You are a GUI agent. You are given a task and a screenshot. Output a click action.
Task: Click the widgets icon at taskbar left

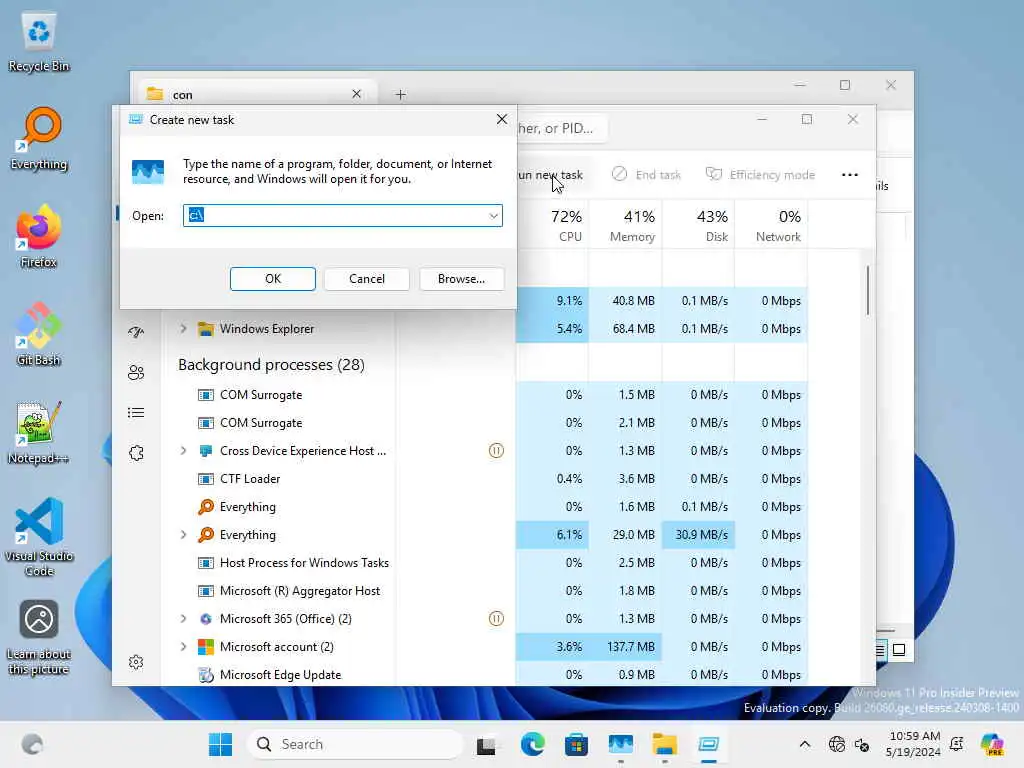(x=32, y=744)
